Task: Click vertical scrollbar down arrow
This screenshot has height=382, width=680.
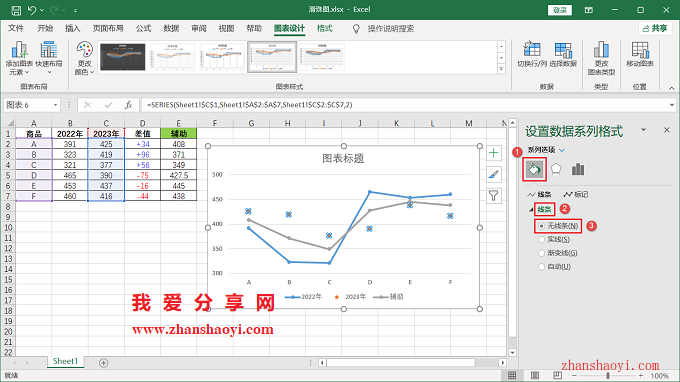Action: (x=512, y=353)
